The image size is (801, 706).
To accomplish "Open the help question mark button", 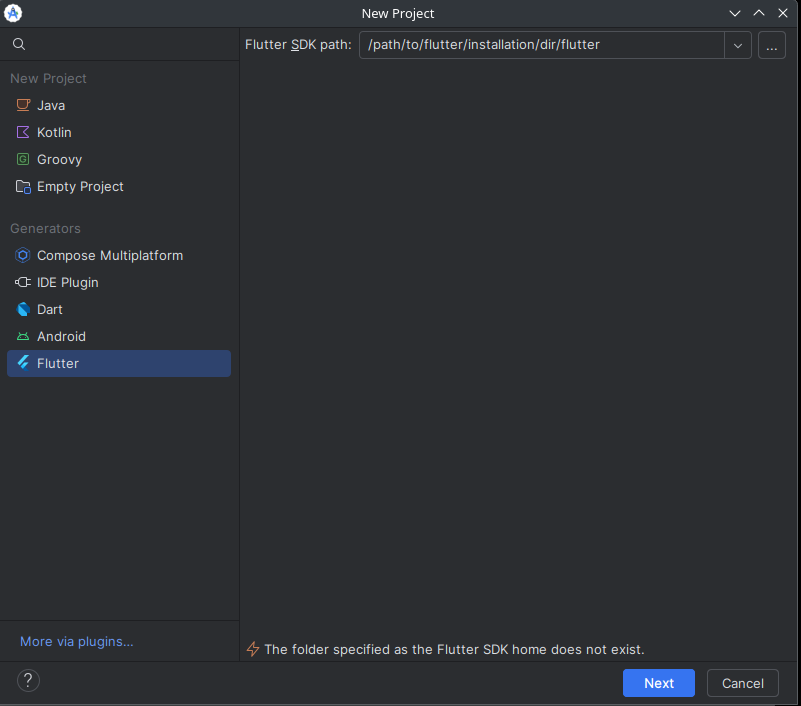I will 29,680.
